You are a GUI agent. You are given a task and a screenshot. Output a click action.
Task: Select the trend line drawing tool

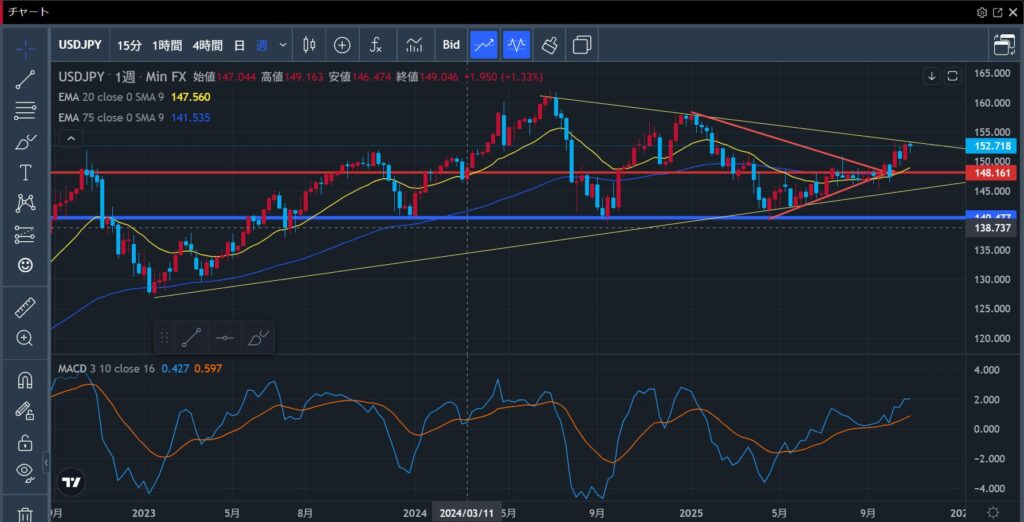coord(25,80)
